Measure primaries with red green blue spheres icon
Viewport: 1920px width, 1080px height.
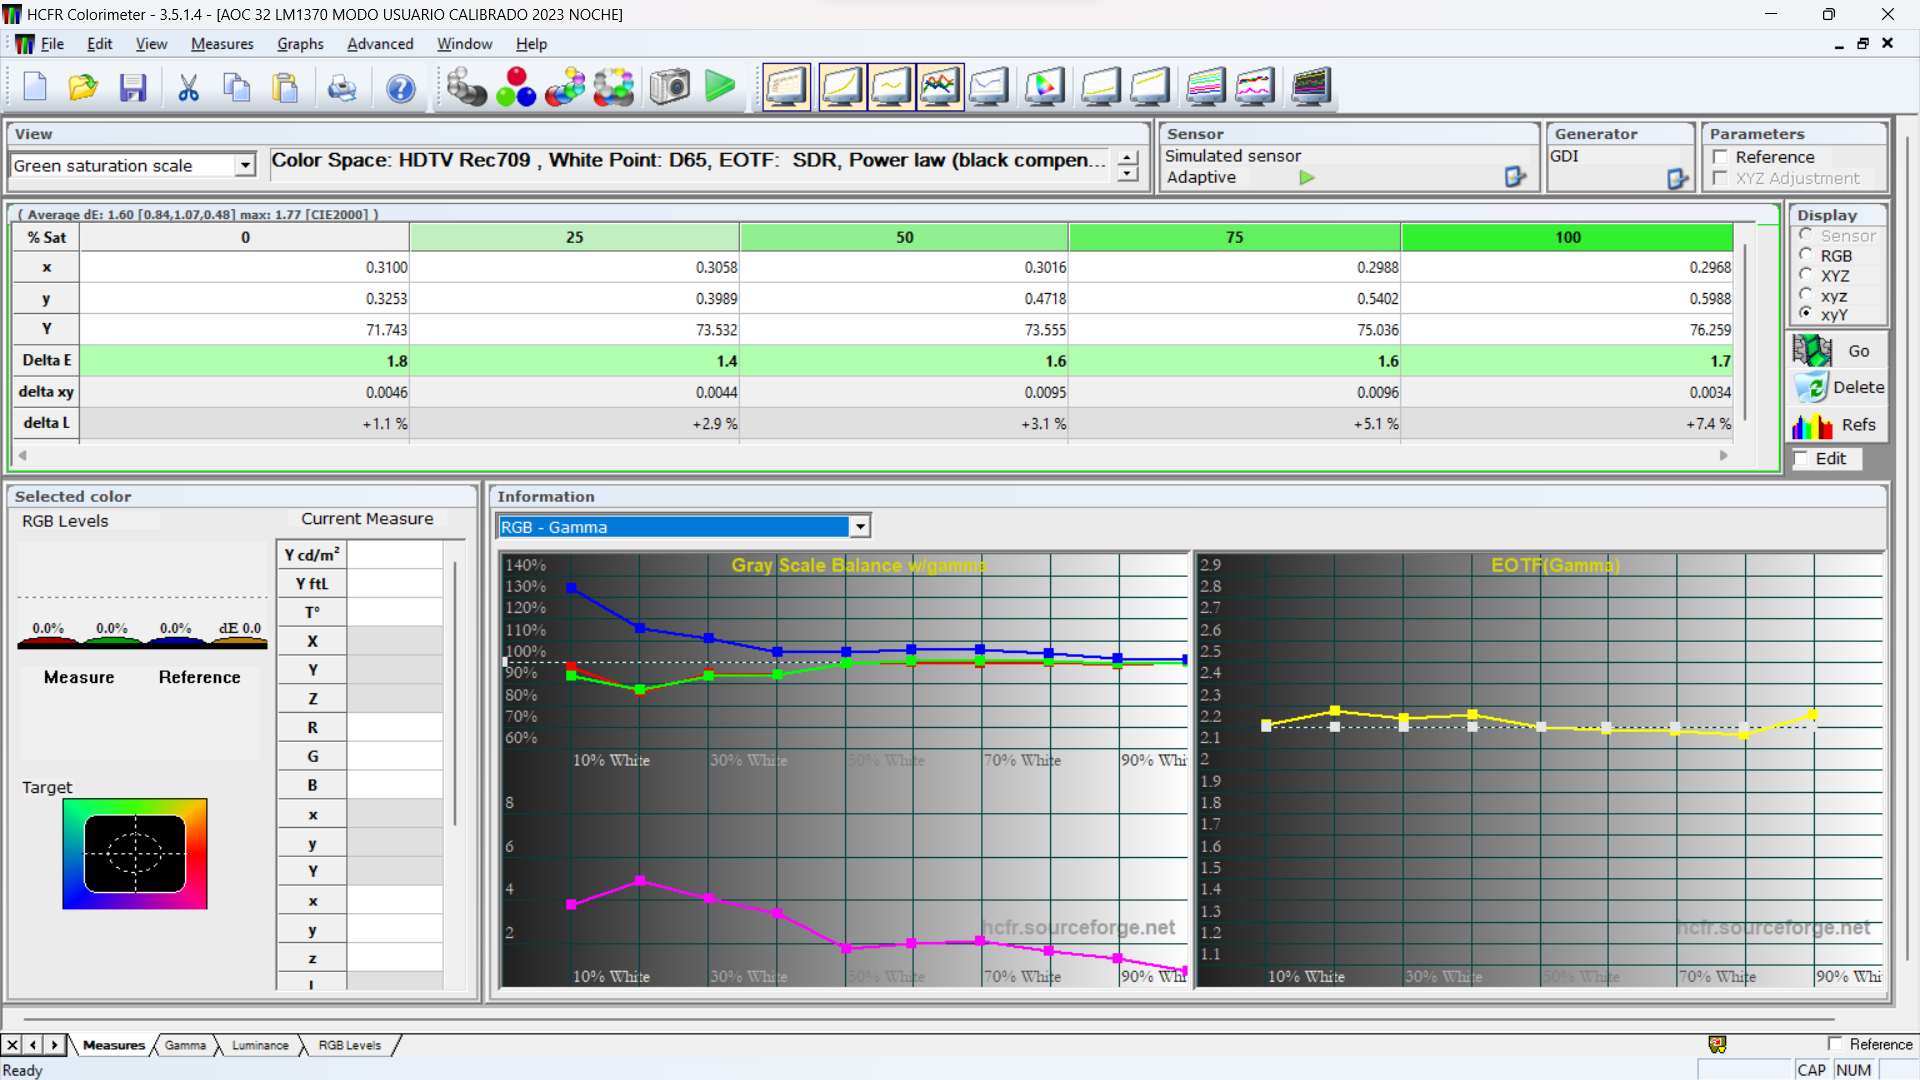(x=516, y=87)
